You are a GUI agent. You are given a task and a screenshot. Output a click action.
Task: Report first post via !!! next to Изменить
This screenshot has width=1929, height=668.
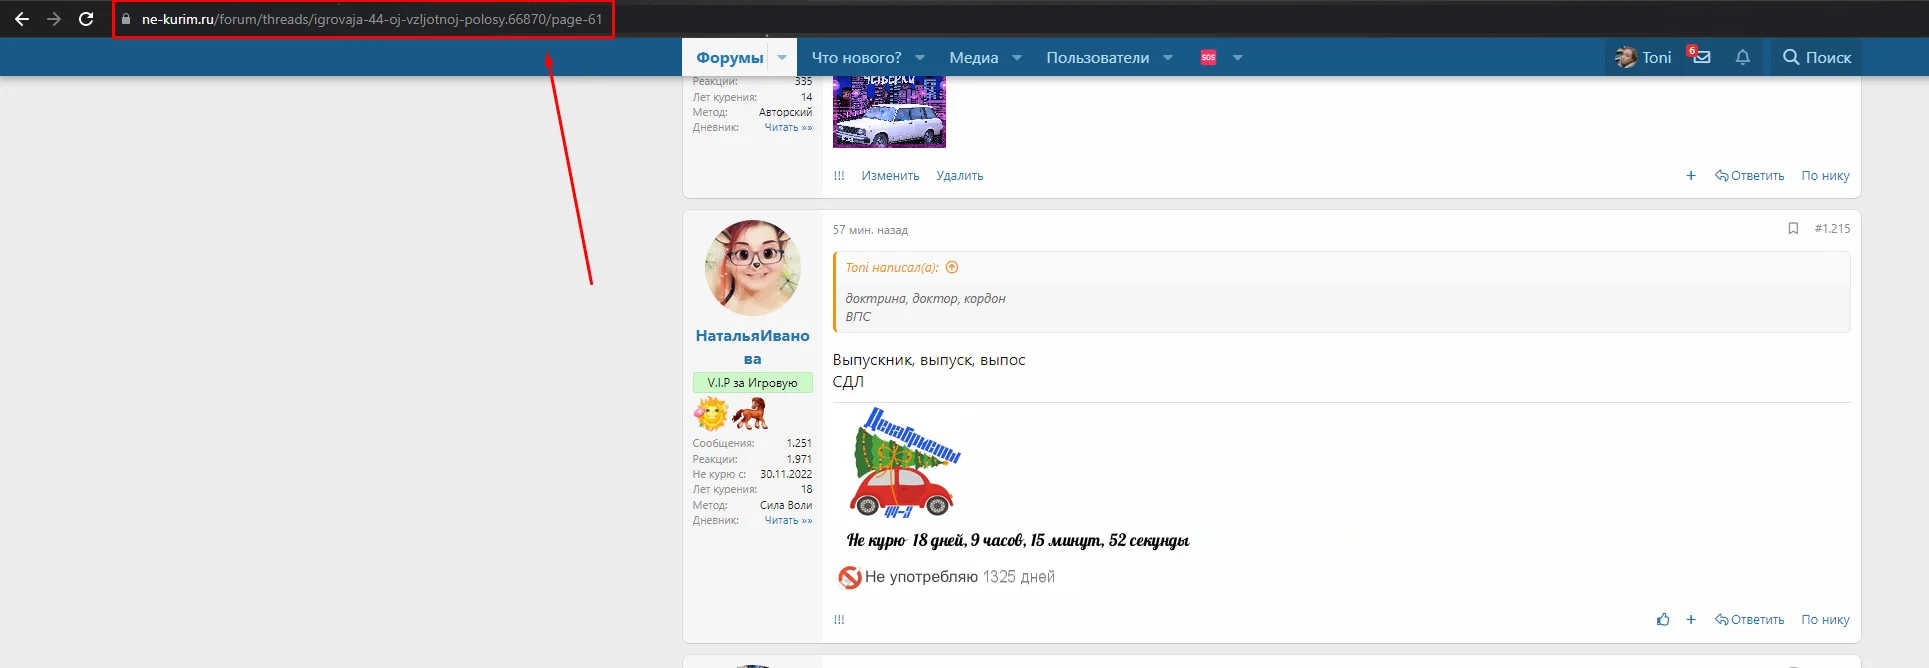(x=839, y=176)
